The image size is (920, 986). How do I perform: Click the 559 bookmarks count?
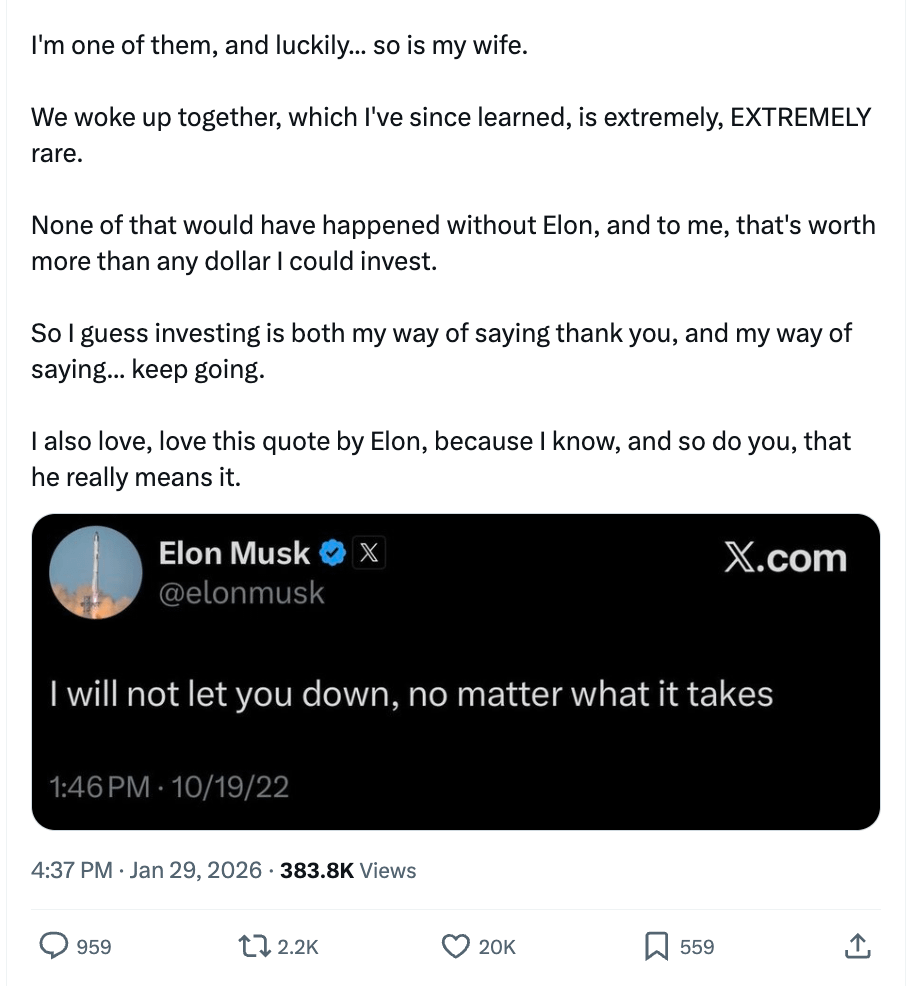[x=697, y=946]
